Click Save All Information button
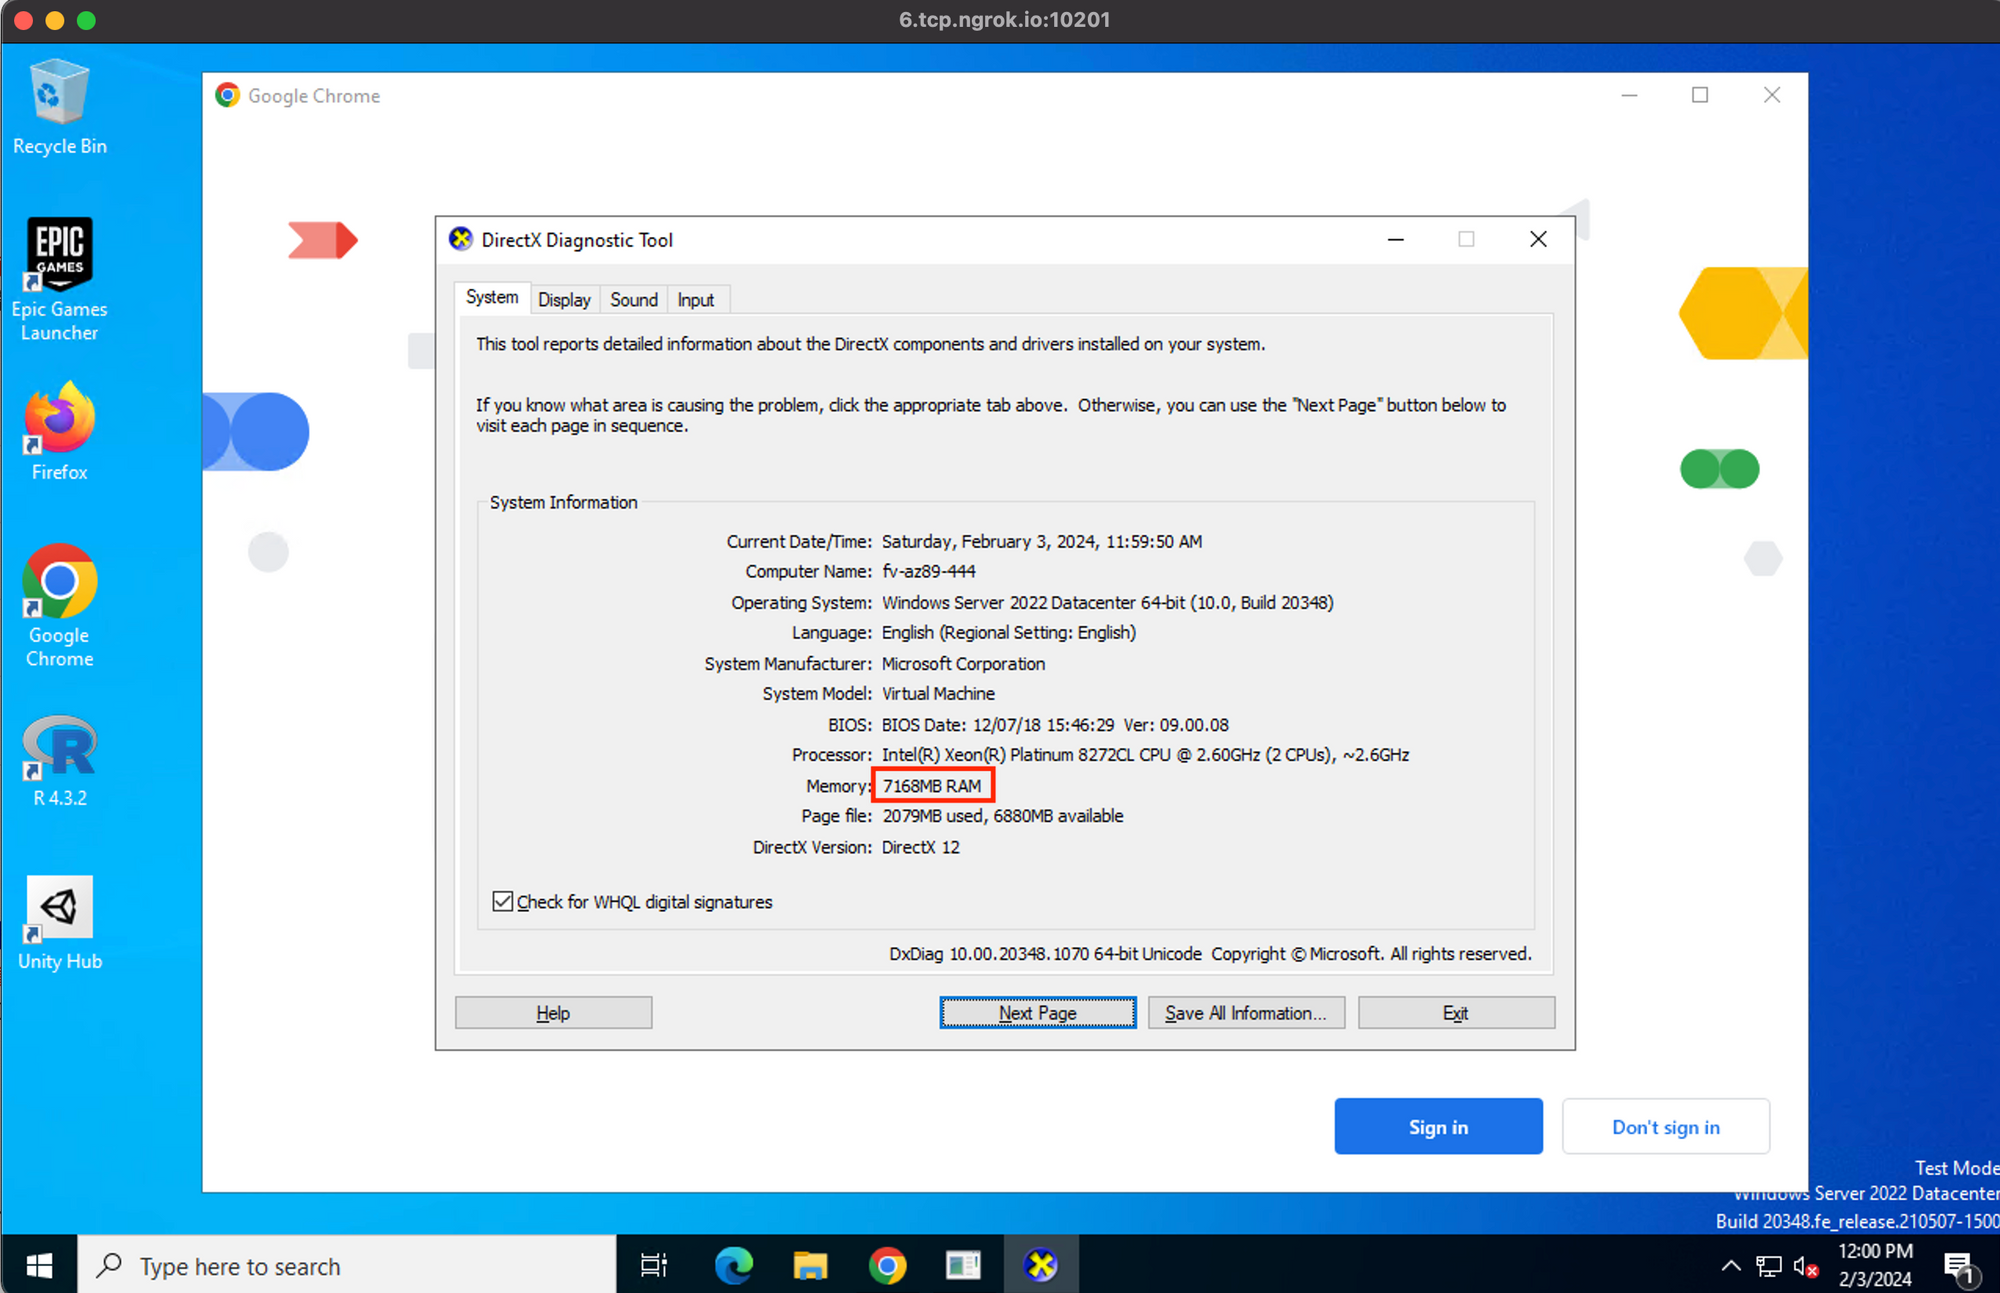 [1246, 1013]
